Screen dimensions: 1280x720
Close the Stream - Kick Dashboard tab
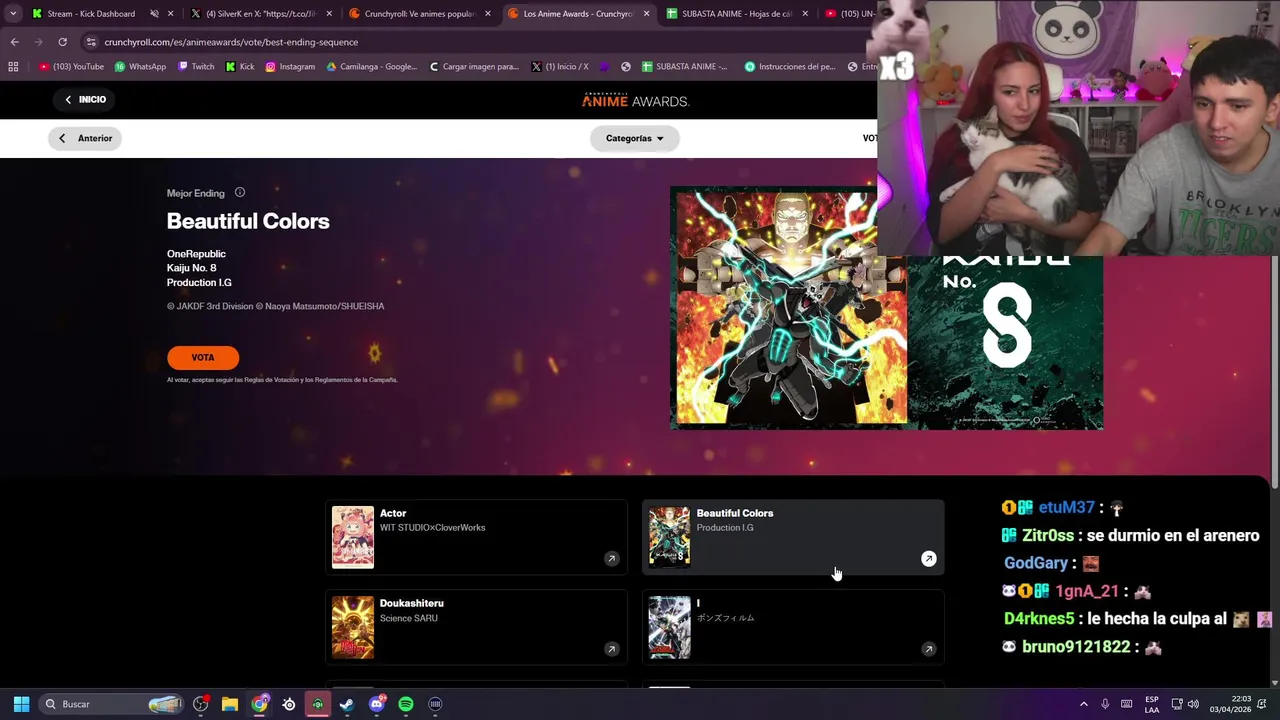pyautogui.click(x=171, y=14)
